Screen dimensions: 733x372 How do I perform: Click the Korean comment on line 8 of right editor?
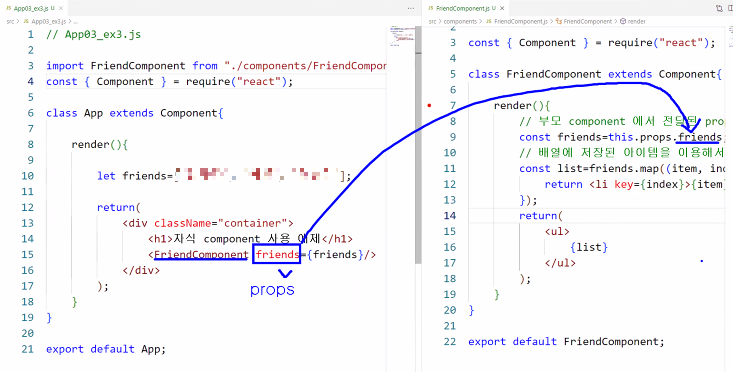[622, 122]
